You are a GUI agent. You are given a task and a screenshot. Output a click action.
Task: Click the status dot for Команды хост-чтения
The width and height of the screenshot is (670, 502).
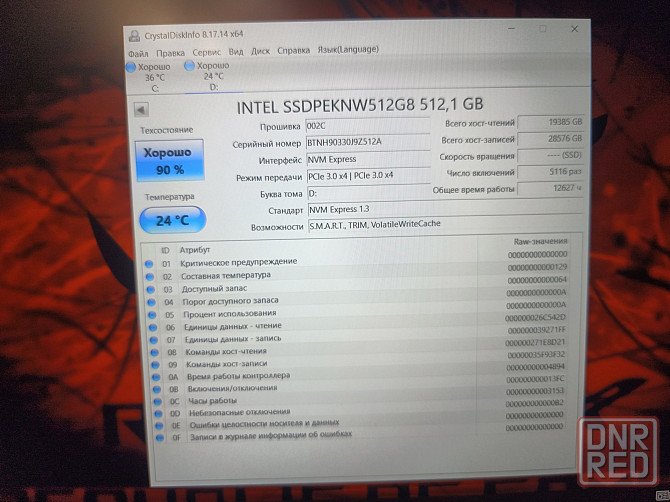155,352
